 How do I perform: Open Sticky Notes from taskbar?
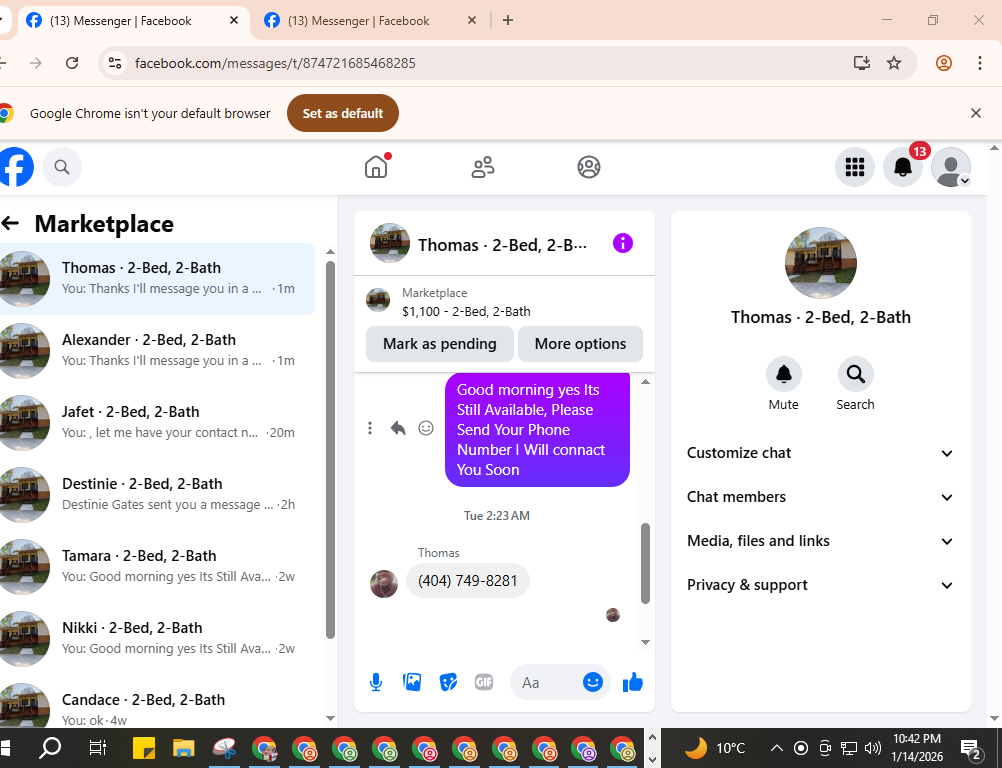pos(144,748)
